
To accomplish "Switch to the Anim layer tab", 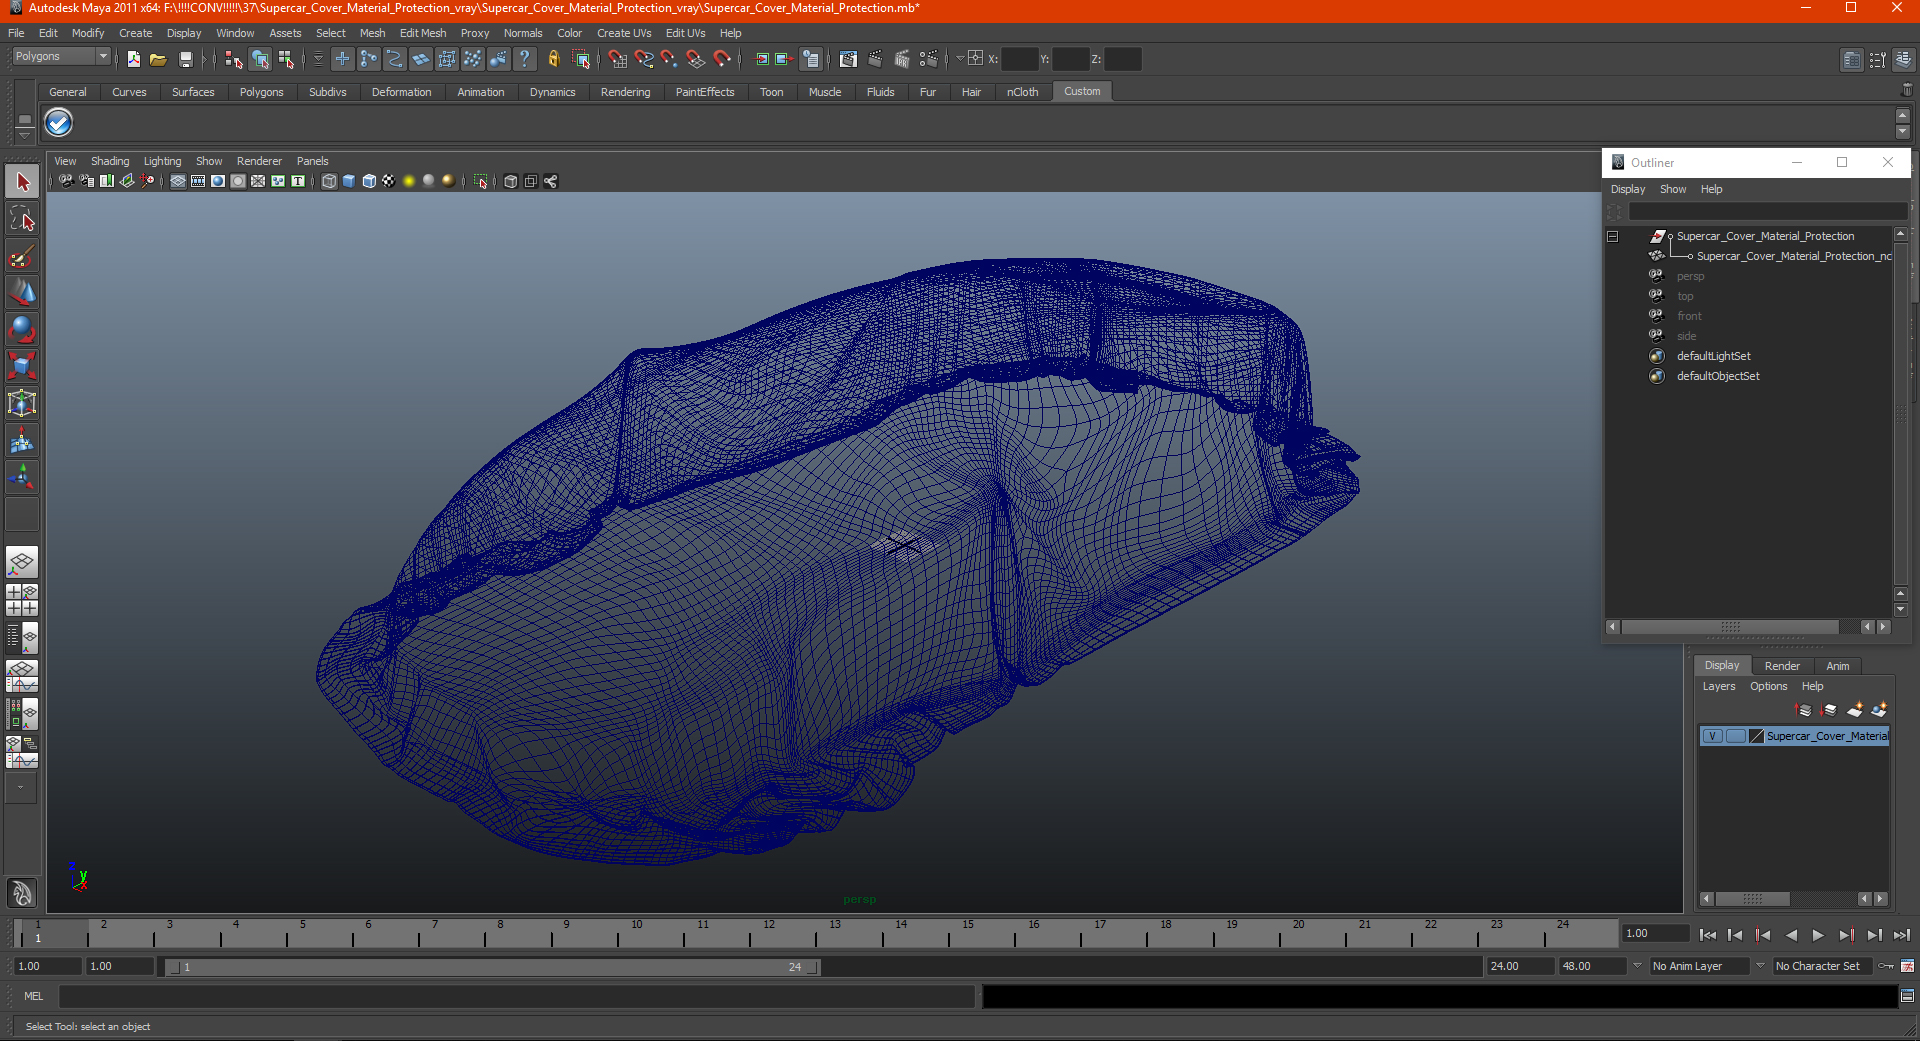I will point(1837,666).
